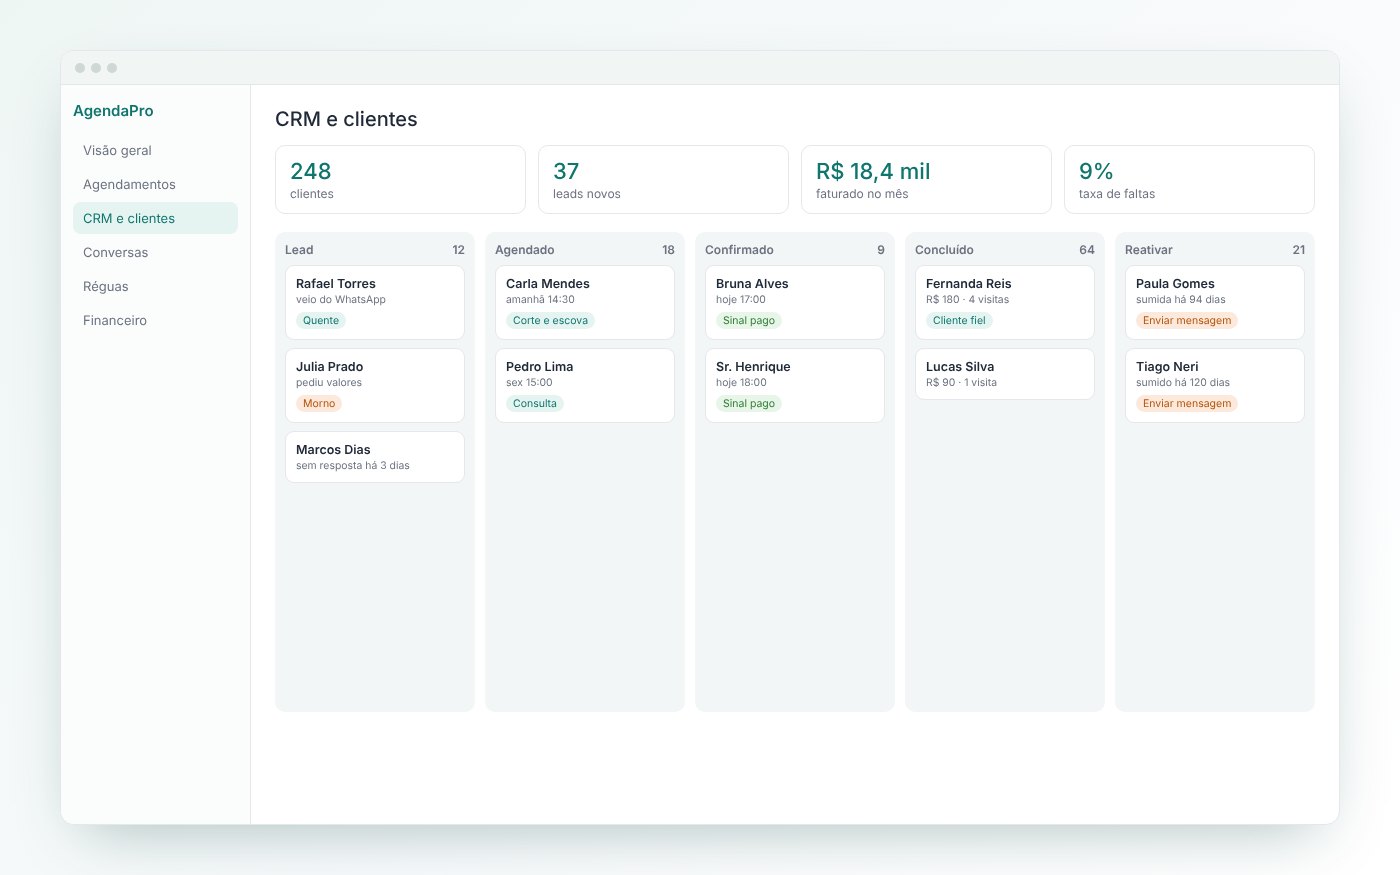The height and width of the screenshot is (875, 1400).
Task: Click the Morno tag on Julia Prado
Action: click(319, 404)
